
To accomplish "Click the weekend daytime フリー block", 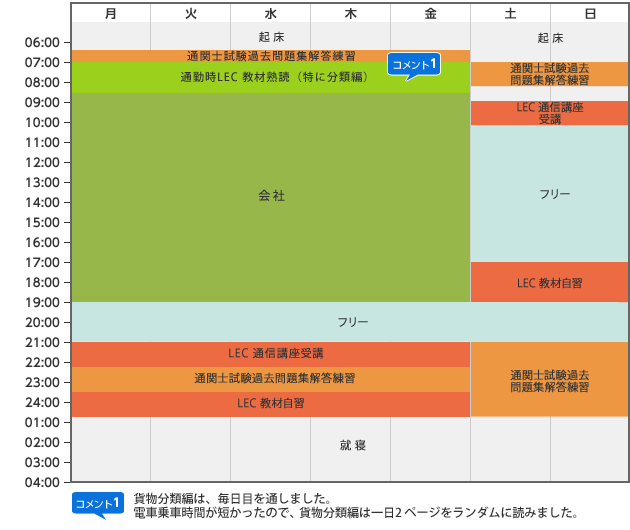I will tap(549, 194).
